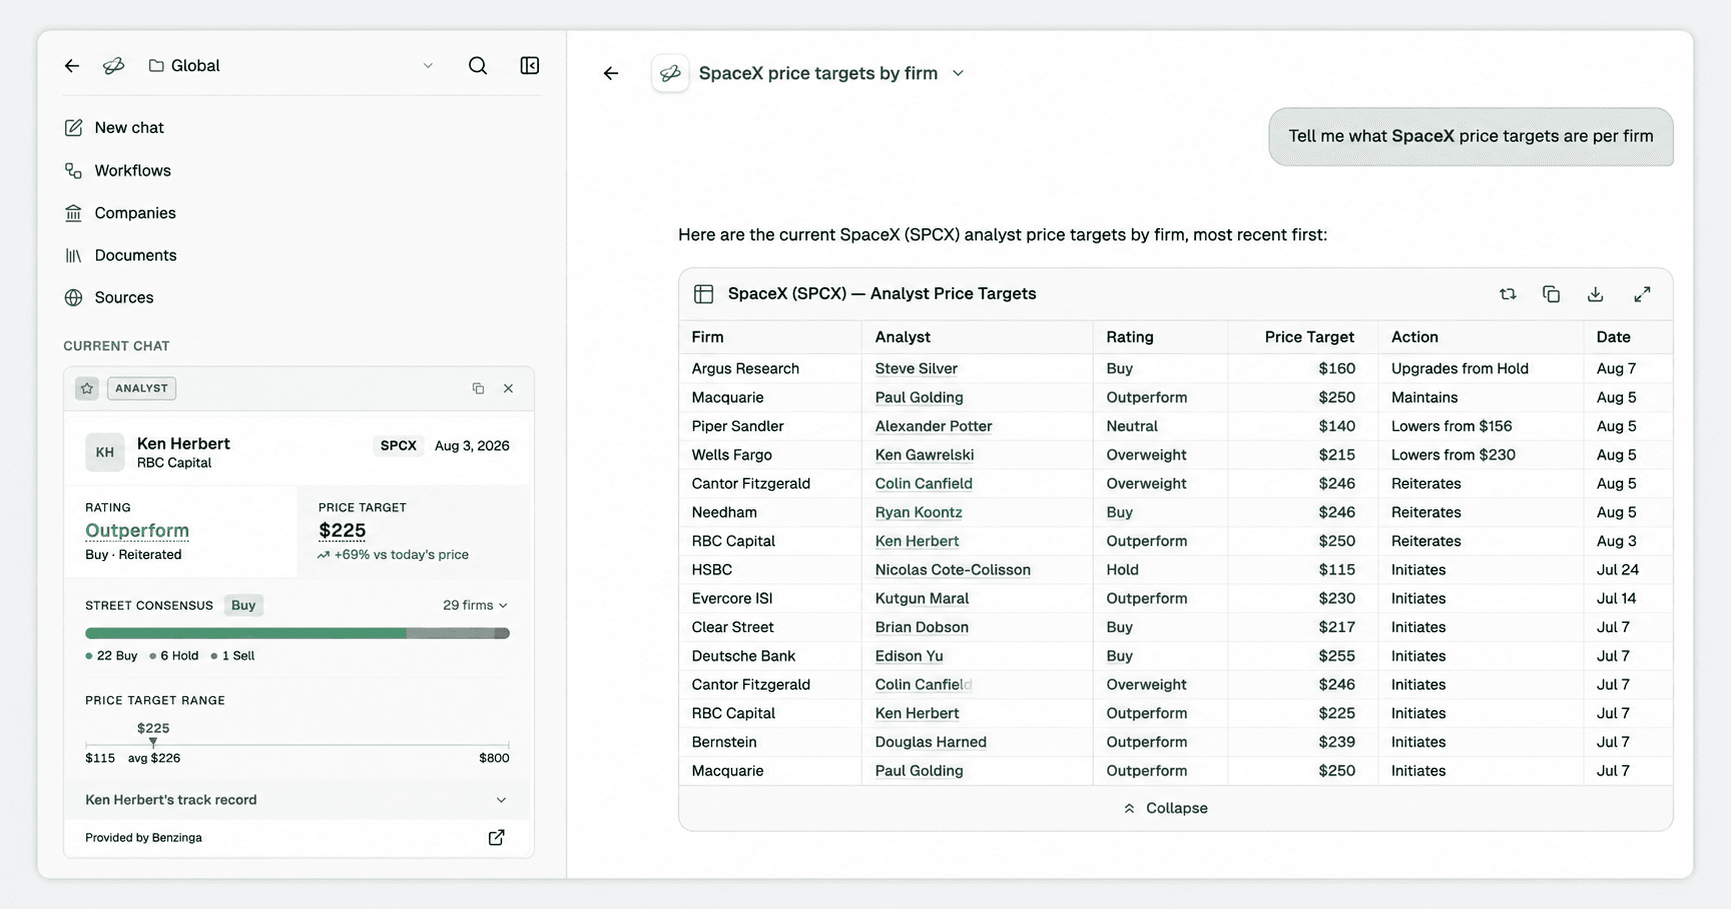The height and width of the screenshot is (909, 1731).
Task: Expand Ken Herbert's track record
Action: click(x=298, y=800)
